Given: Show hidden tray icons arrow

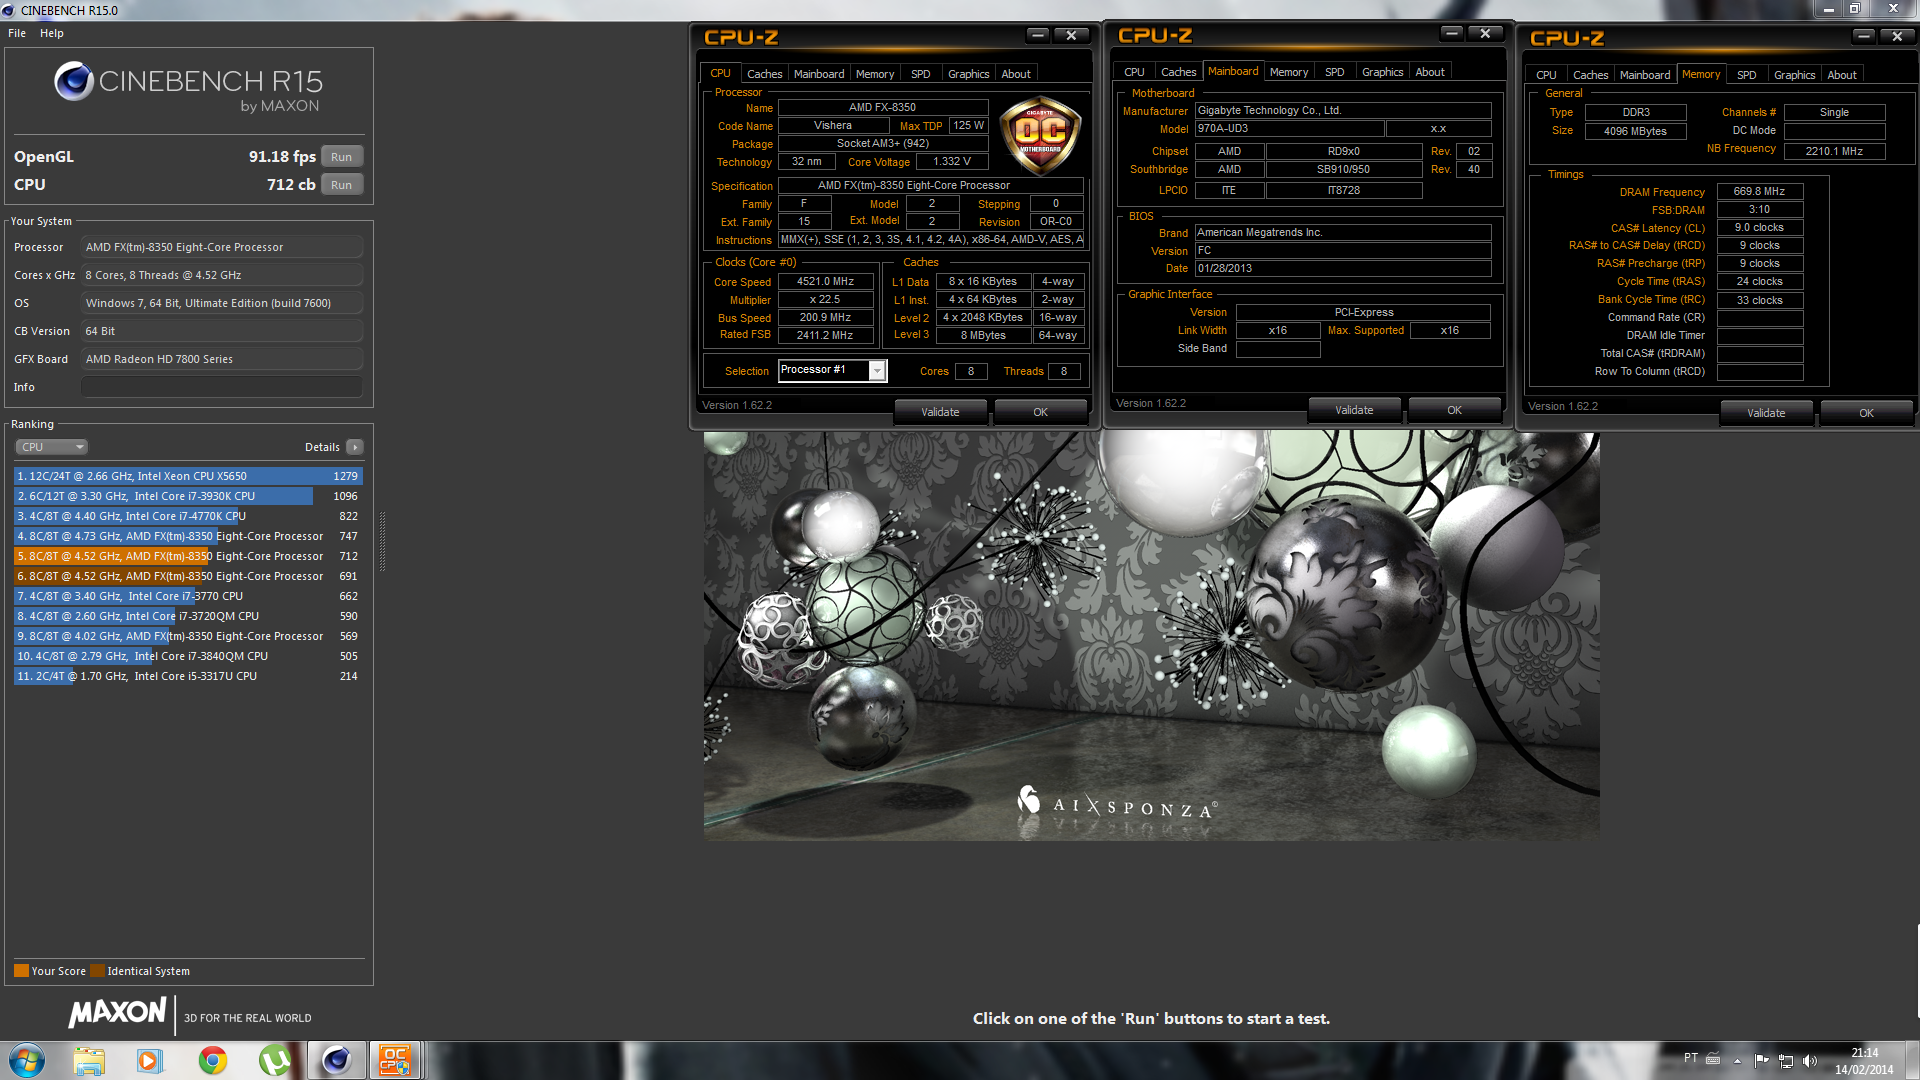Looking at the screenshot, I should click(x=1737, y=1060).
